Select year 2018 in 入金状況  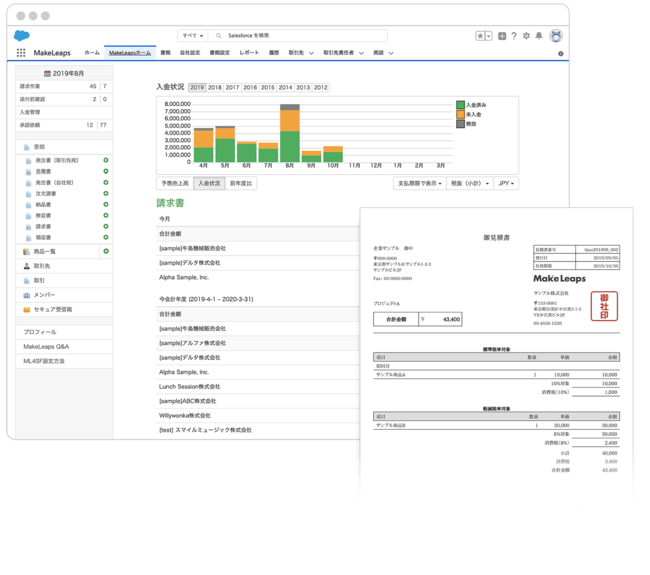pyautogui.click(x=215, y=88)
